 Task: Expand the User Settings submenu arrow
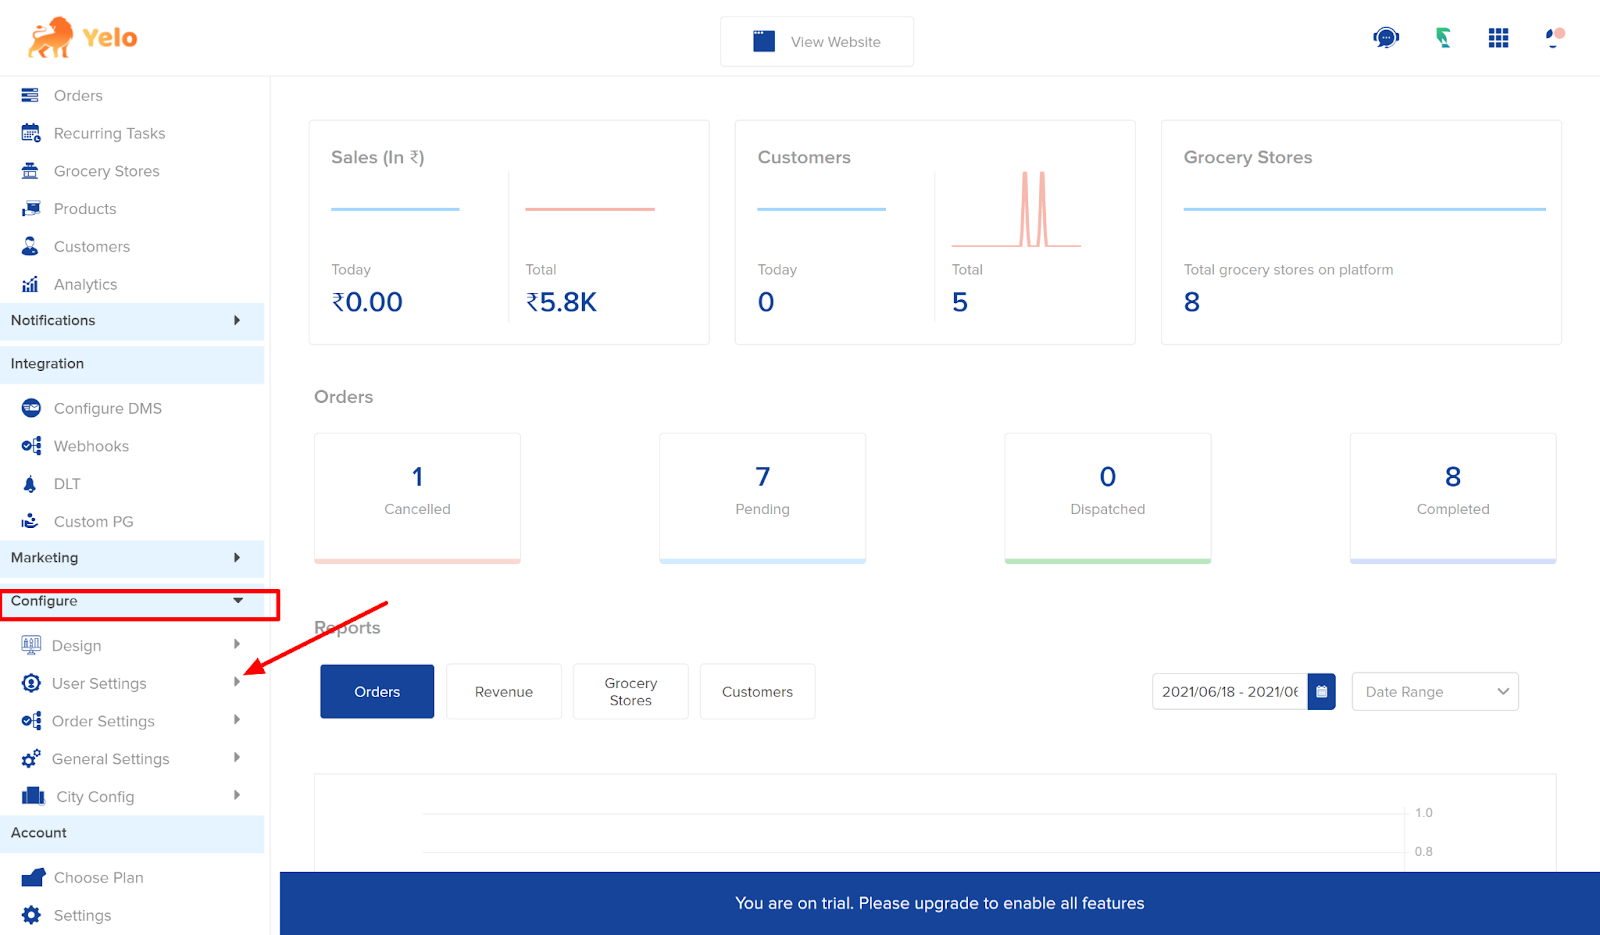pyautogui.click(x=237, y=682)
